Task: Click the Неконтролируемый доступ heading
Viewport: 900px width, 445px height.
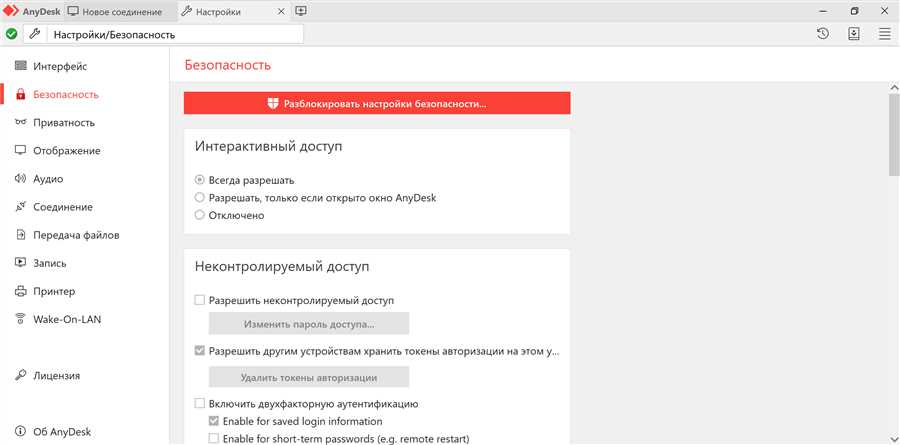Action: 282,266
